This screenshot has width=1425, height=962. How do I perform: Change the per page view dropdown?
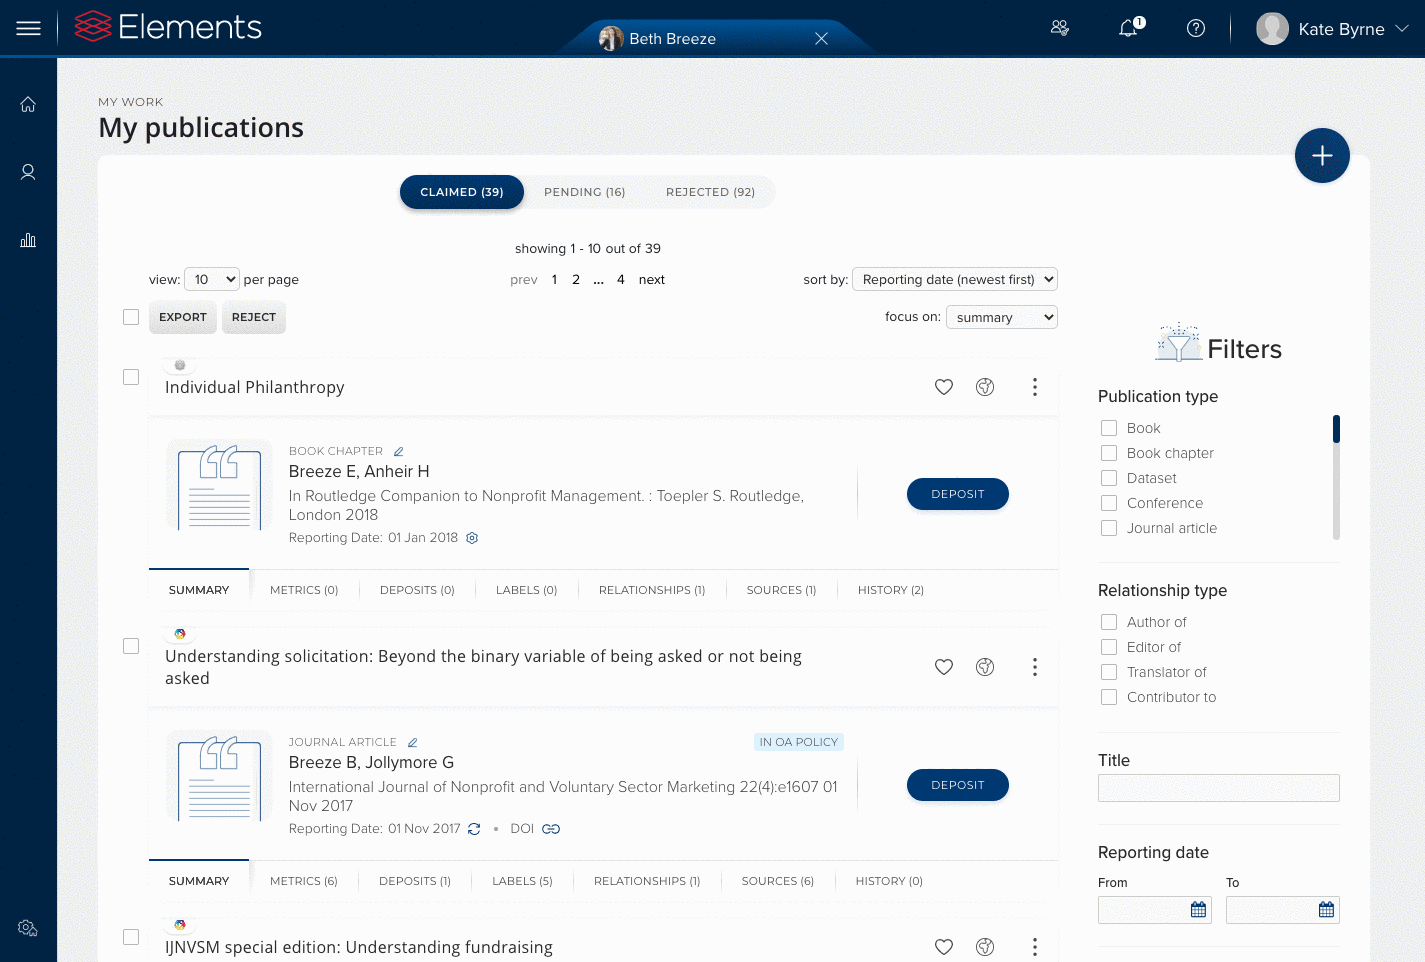(x=212, y=280)
